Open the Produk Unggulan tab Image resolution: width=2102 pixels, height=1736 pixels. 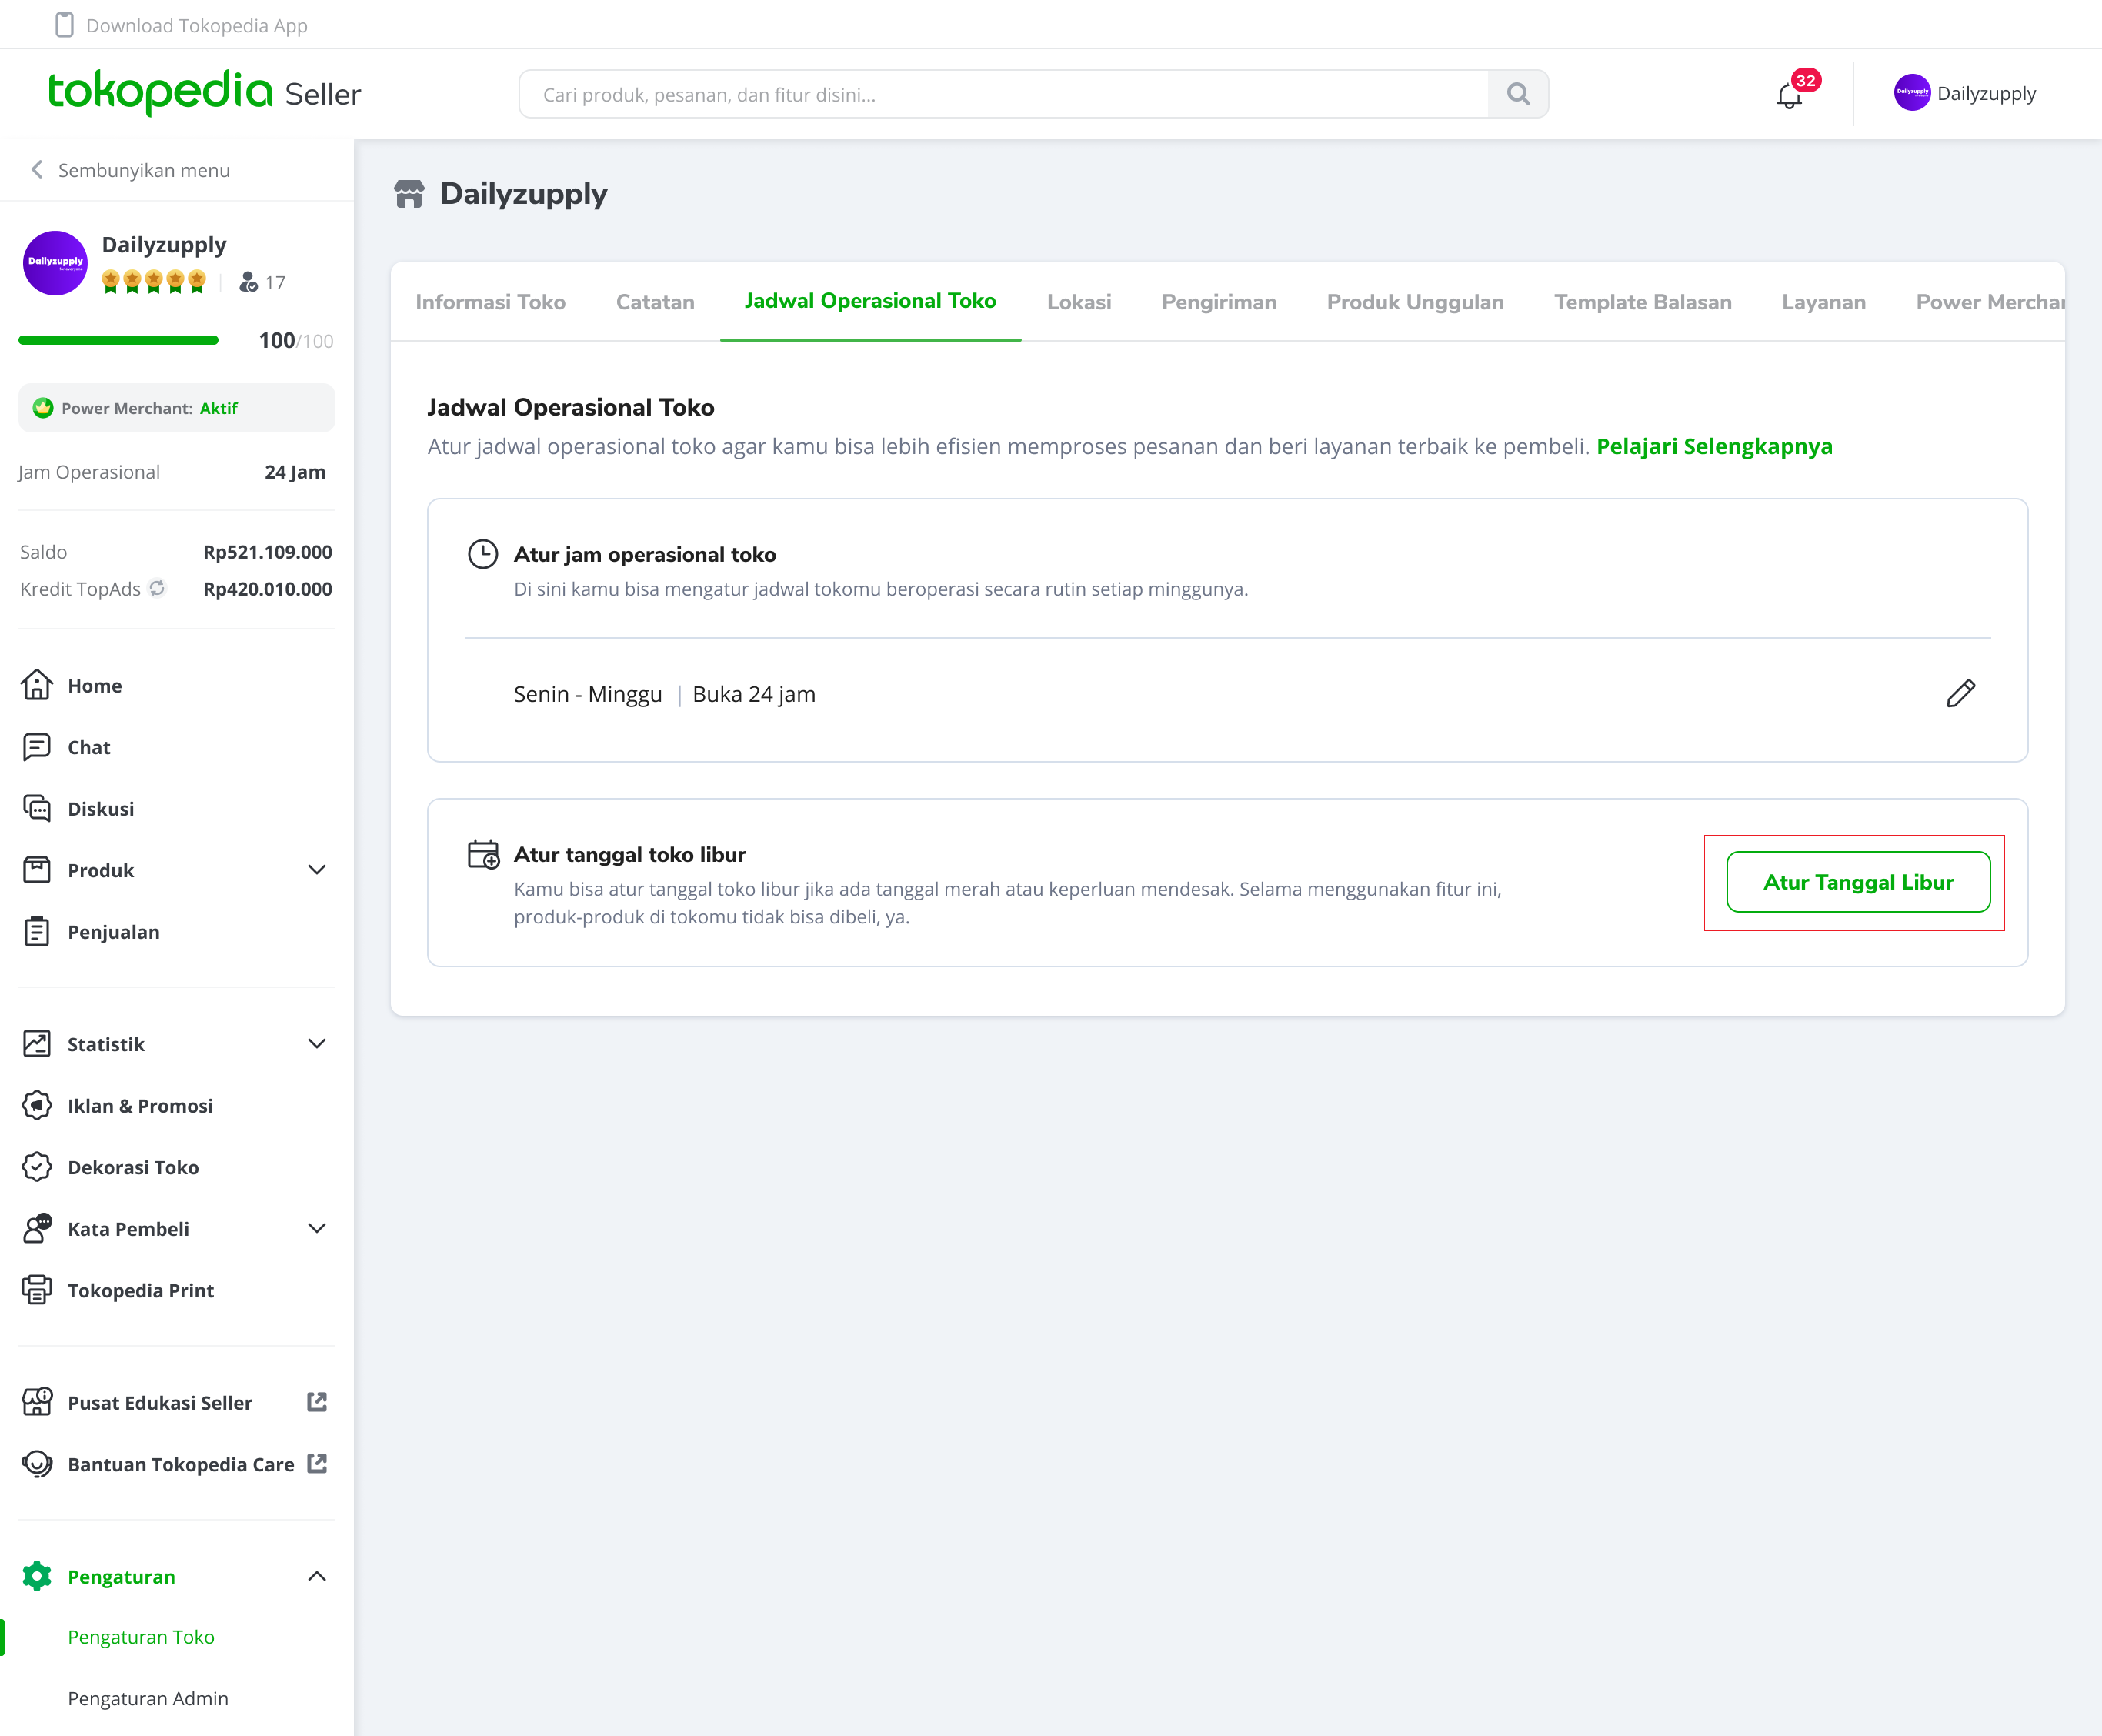tap(1415, 302)
